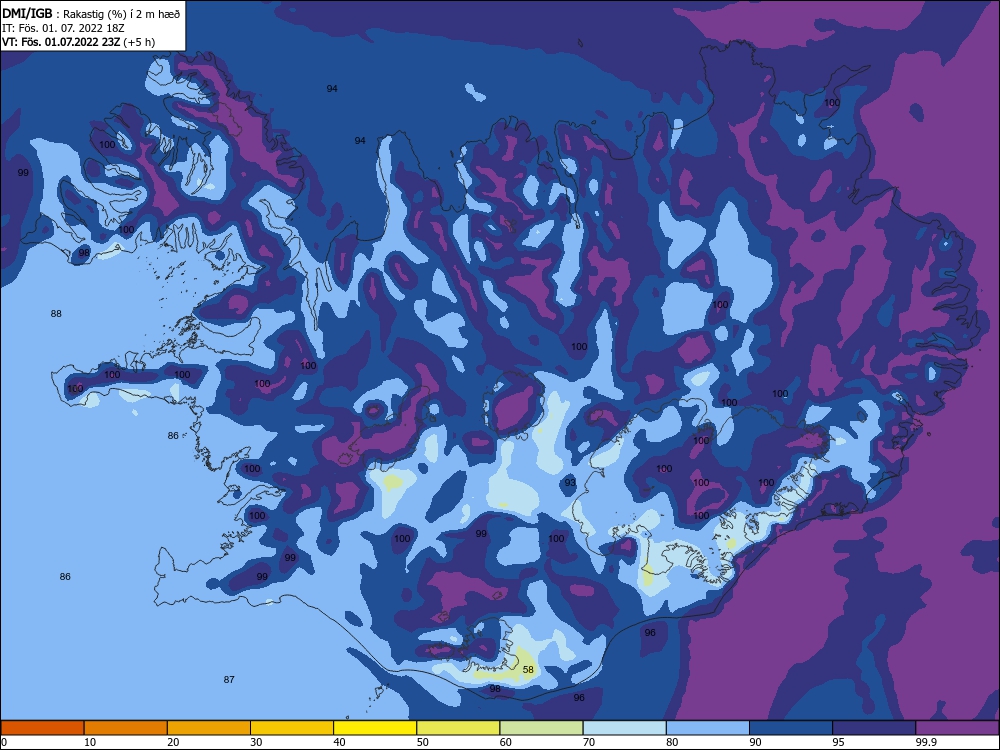The image size is (1000, 750).
Task: Click the legend tick label '99.9'
Action: pyautogui.click(x=926, y=742)
